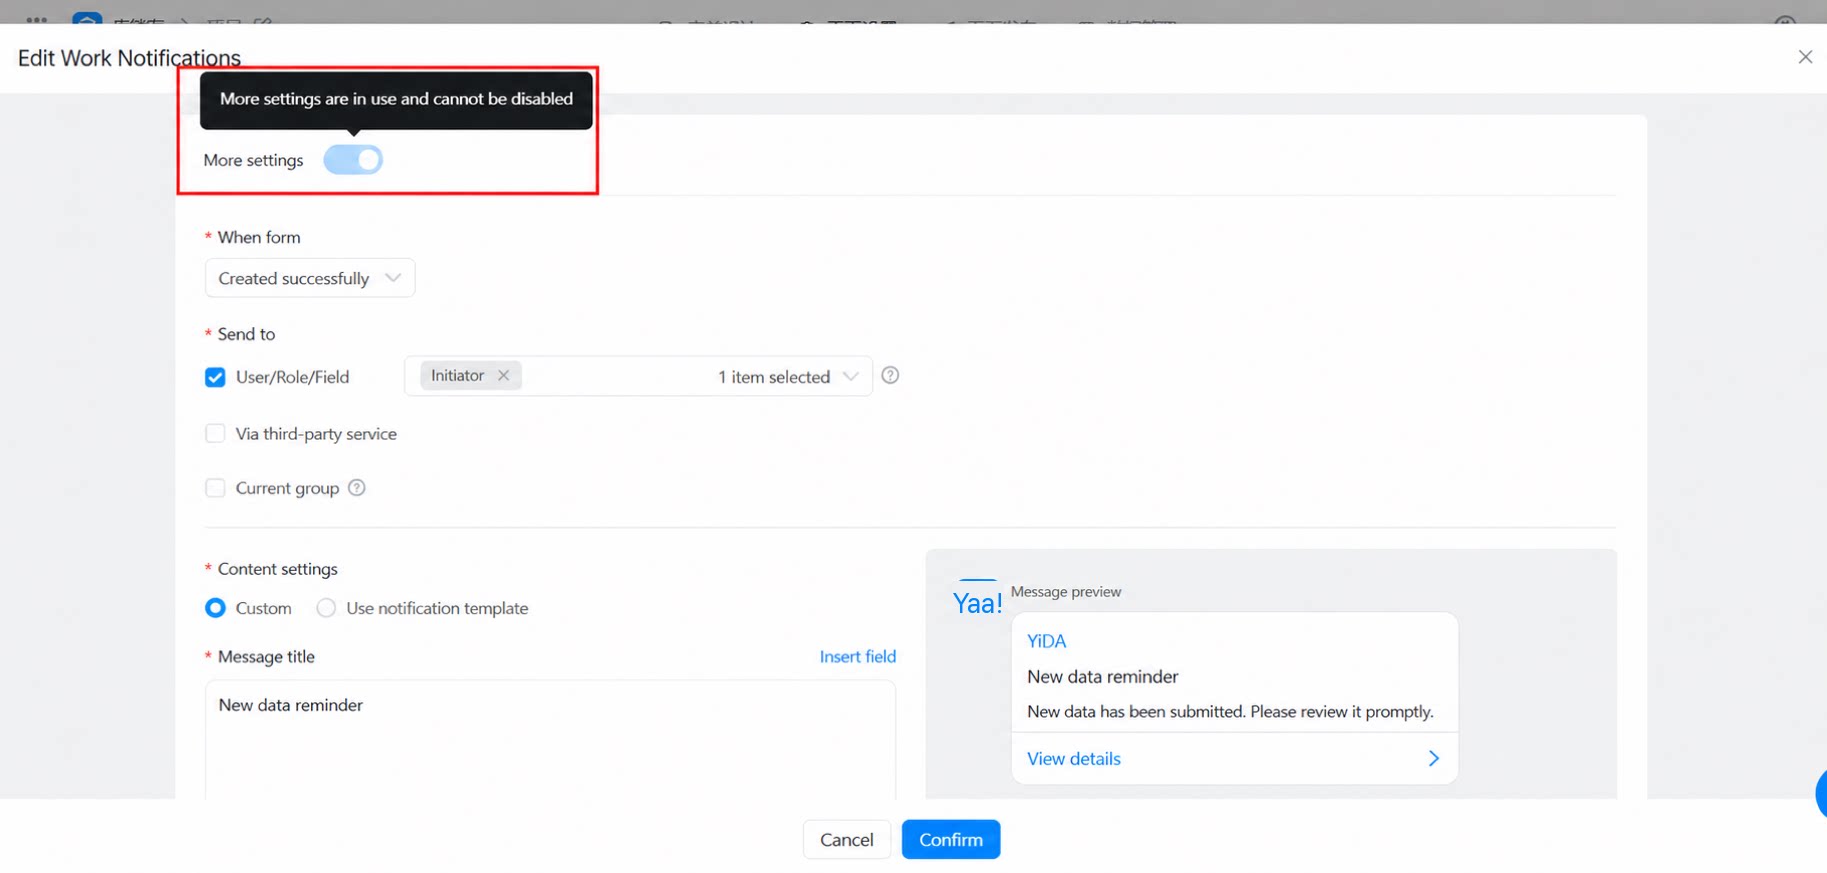
Task: Click the Cancel button
Action: 846,840
